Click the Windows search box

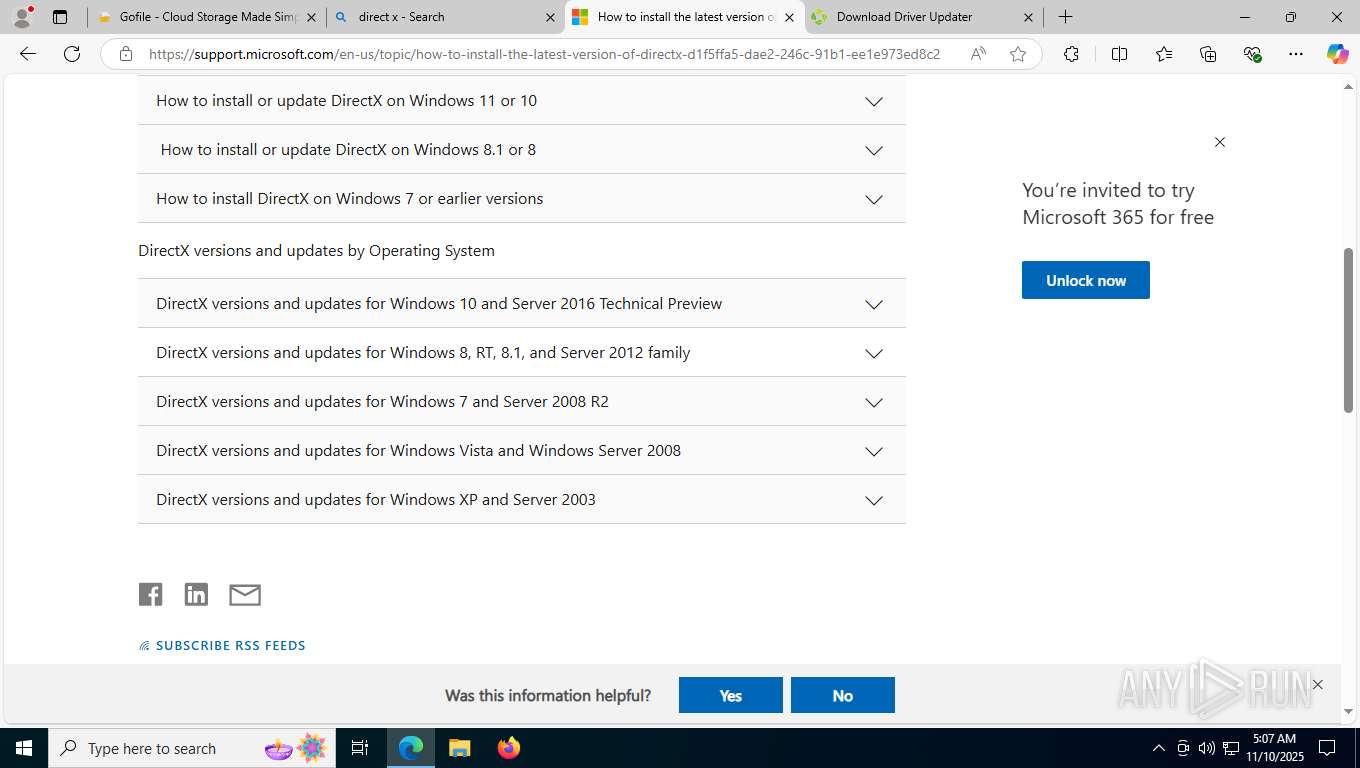[x=190, y=748]
